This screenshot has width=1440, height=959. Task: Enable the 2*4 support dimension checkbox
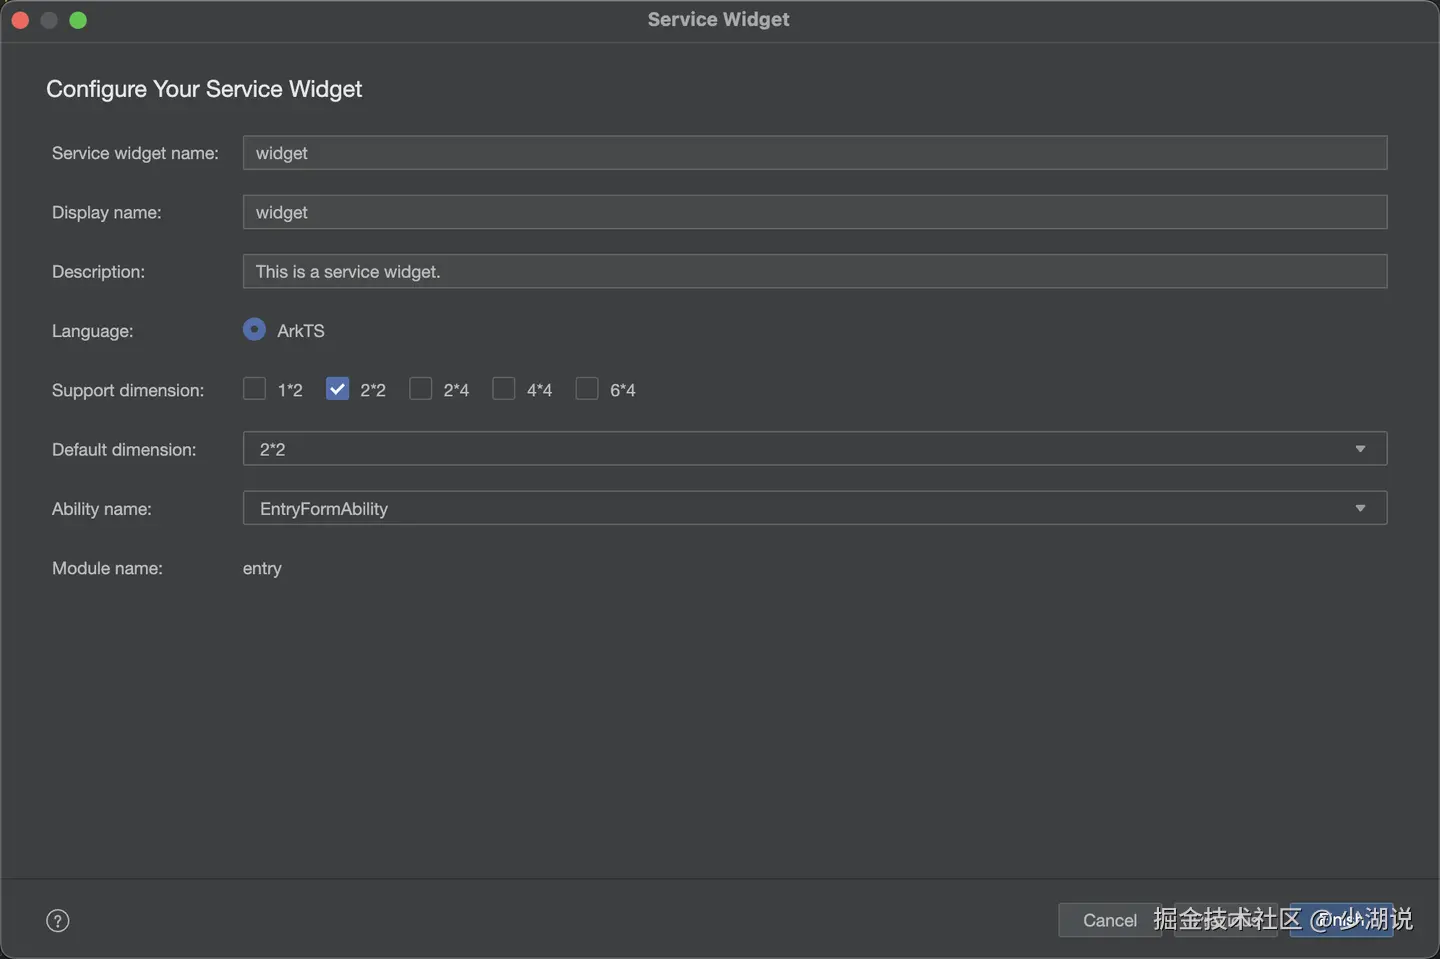(421, 389)
